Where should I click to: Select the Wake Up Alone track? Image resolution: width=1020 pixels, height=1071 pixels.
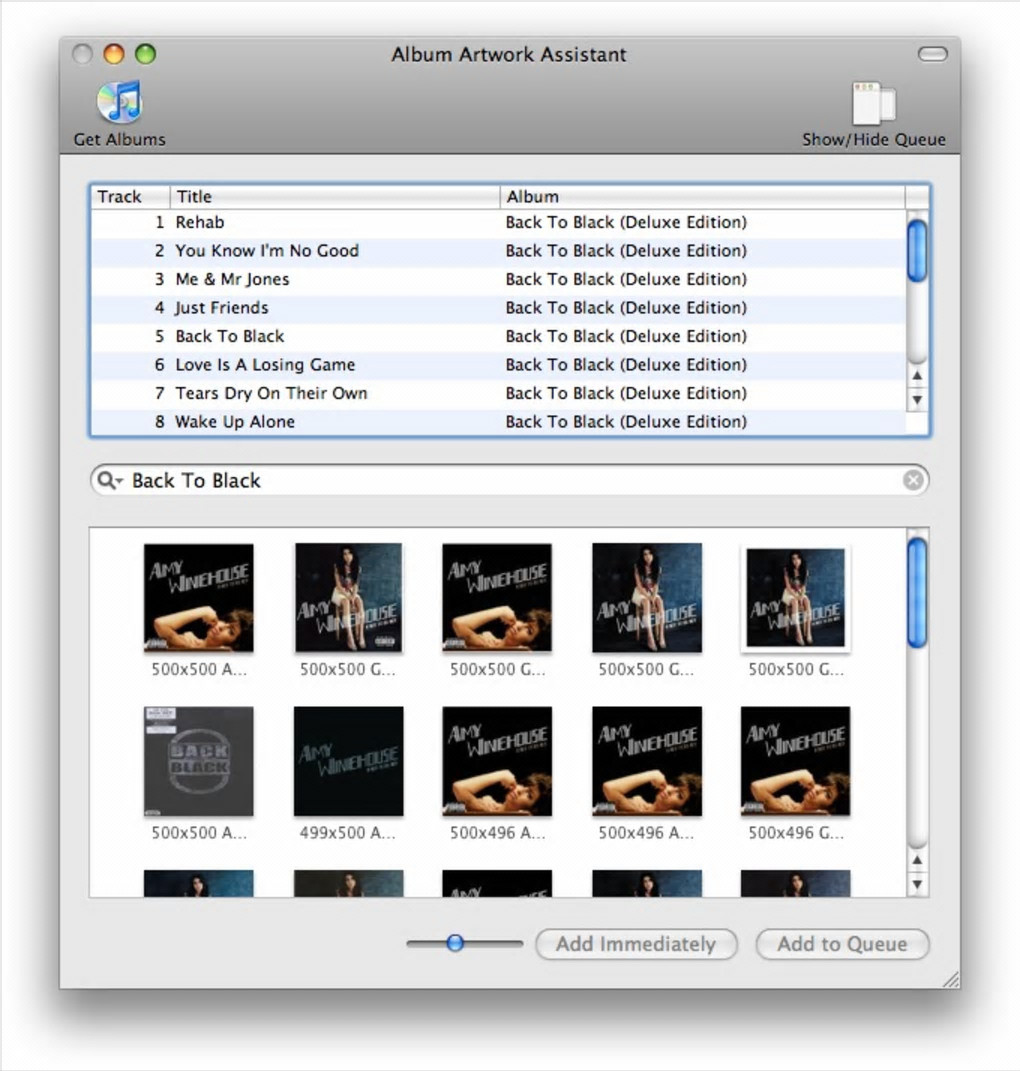499,421
